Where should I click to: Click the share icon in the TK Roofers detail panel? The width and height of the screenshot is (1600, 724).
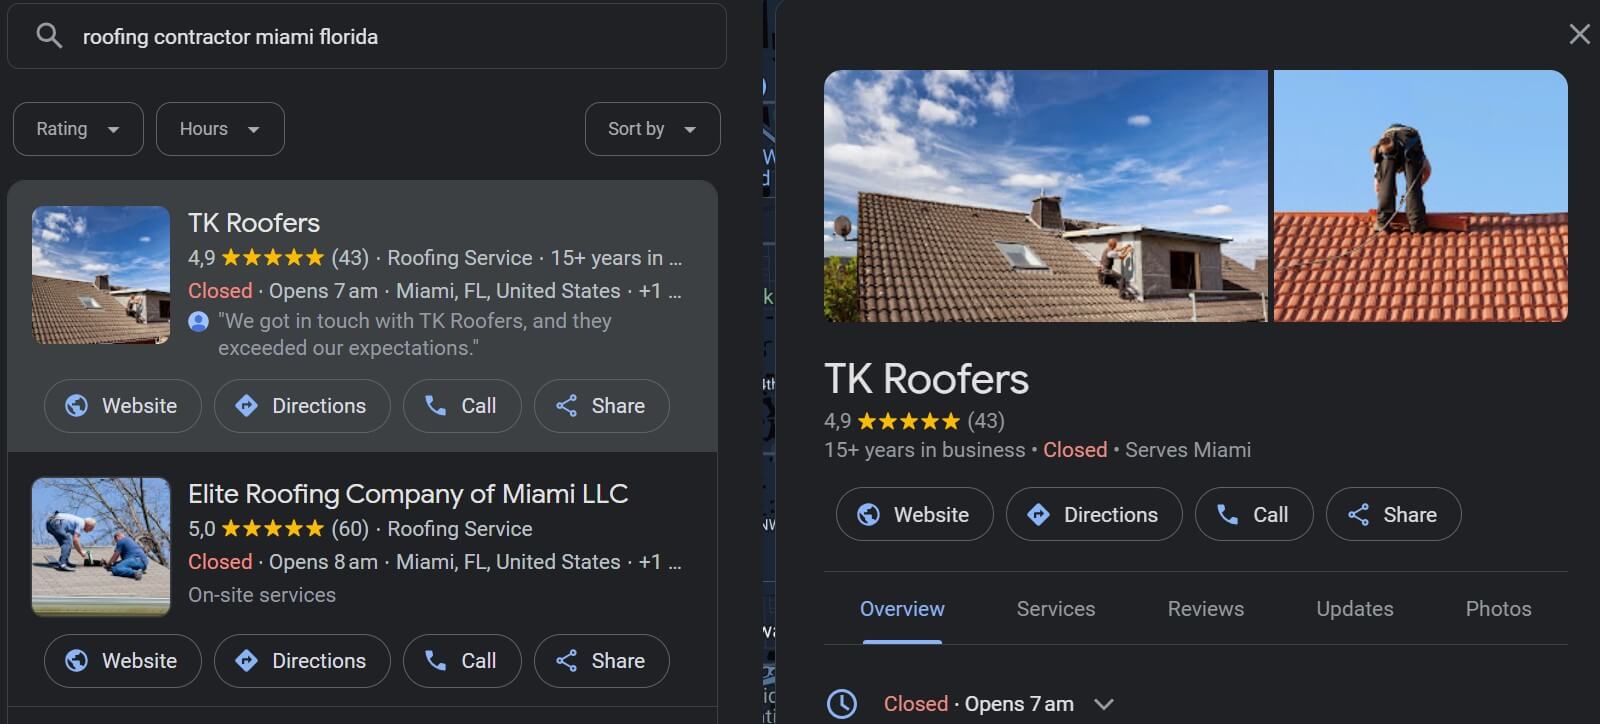[1358, 514]
